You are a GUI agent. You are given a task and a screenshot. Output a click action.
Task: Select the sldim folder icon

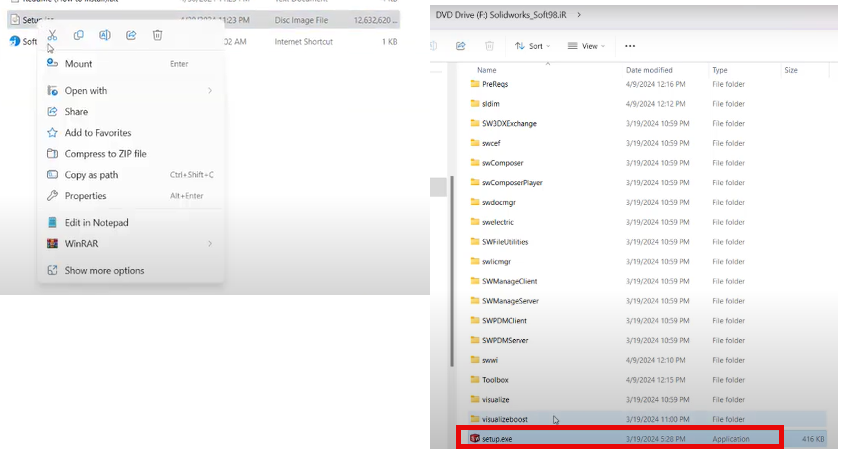(x=475, y=103)
